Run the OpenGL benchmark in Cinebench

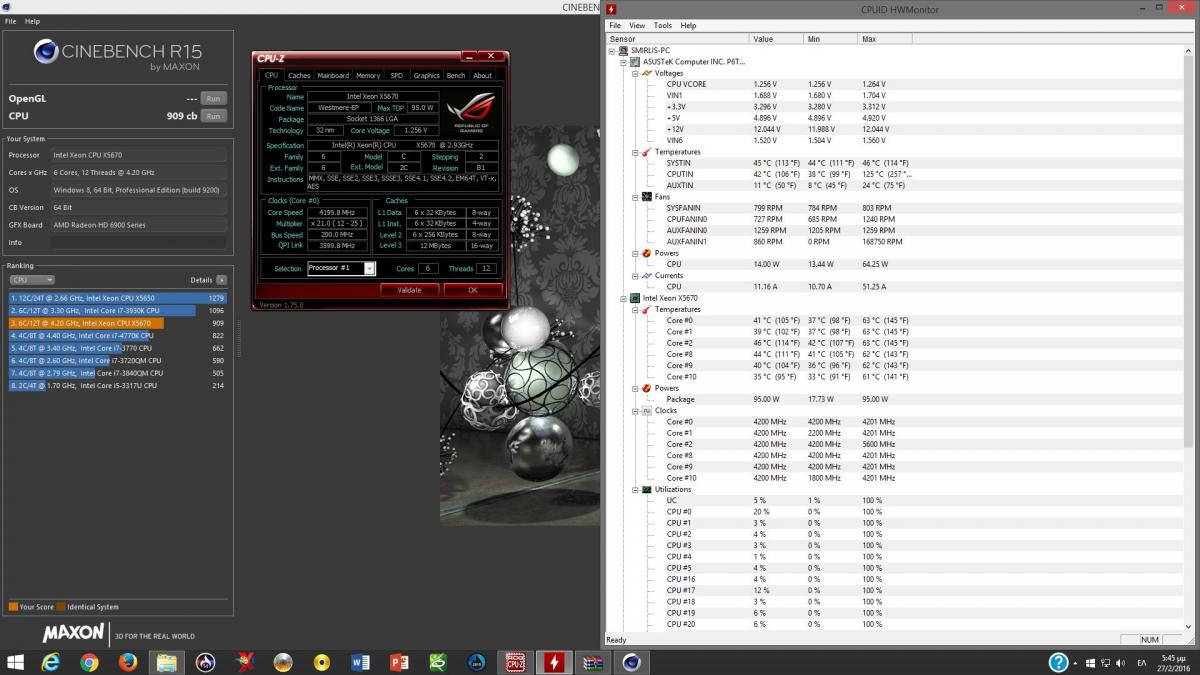coord(213,99)
